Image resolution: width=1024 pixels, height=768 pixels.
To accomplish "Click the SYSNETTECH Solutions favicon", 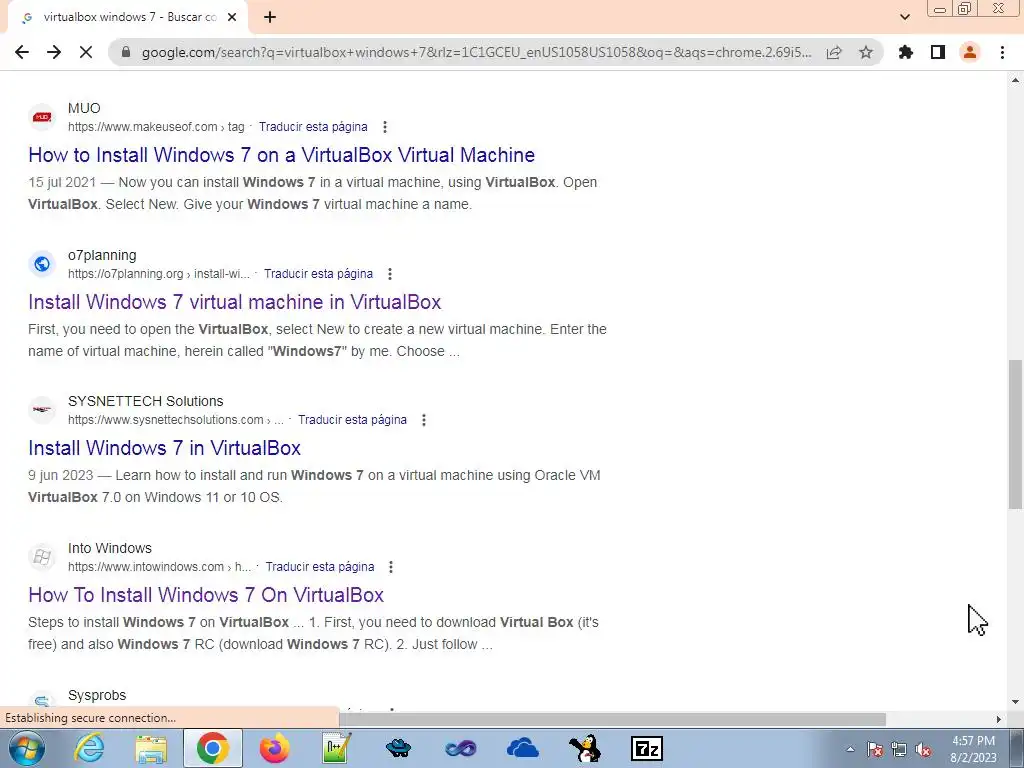I will 42,410.
